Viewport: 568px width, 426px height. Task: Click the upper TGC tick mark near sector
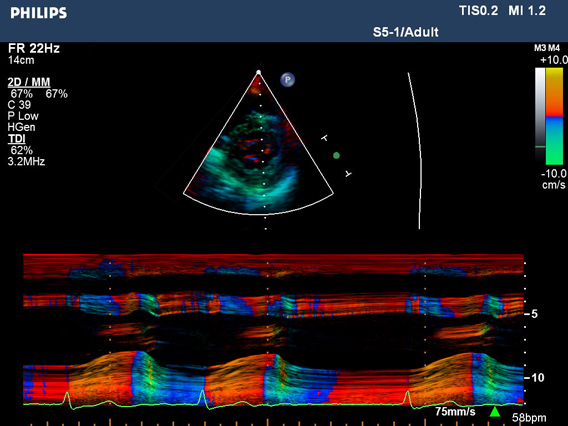(x=325, y=138)
